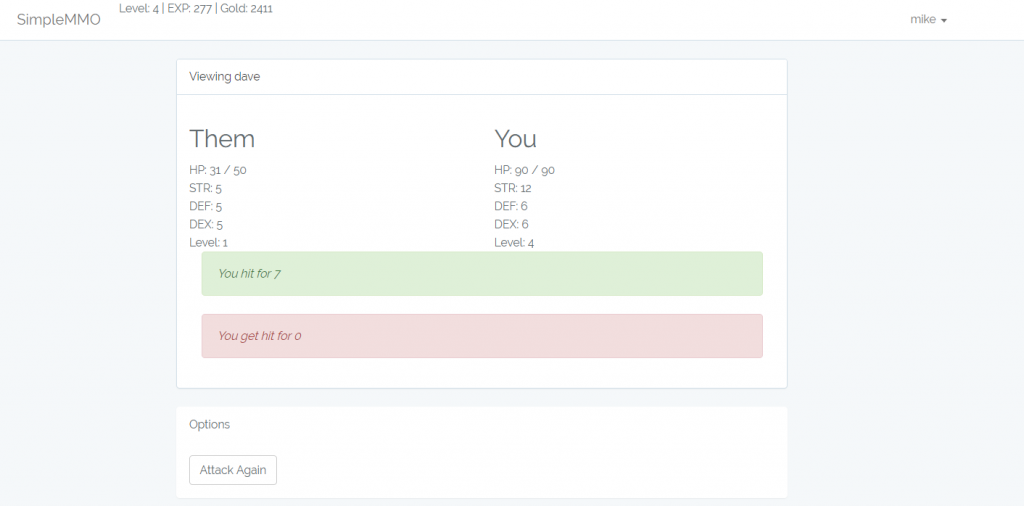Click opponent's 'Level: 1' text
The height and width of the screenshot is (506, 1024).
tap(208, 243)
